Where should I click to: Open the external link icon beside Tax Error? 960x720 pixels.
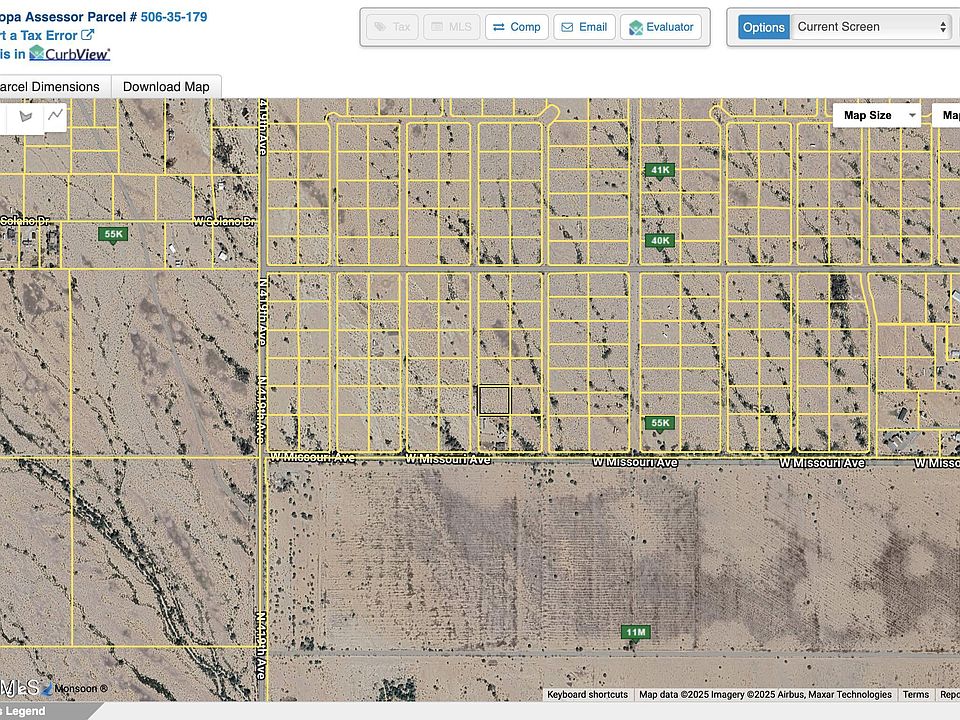click(x=88, y=35)
